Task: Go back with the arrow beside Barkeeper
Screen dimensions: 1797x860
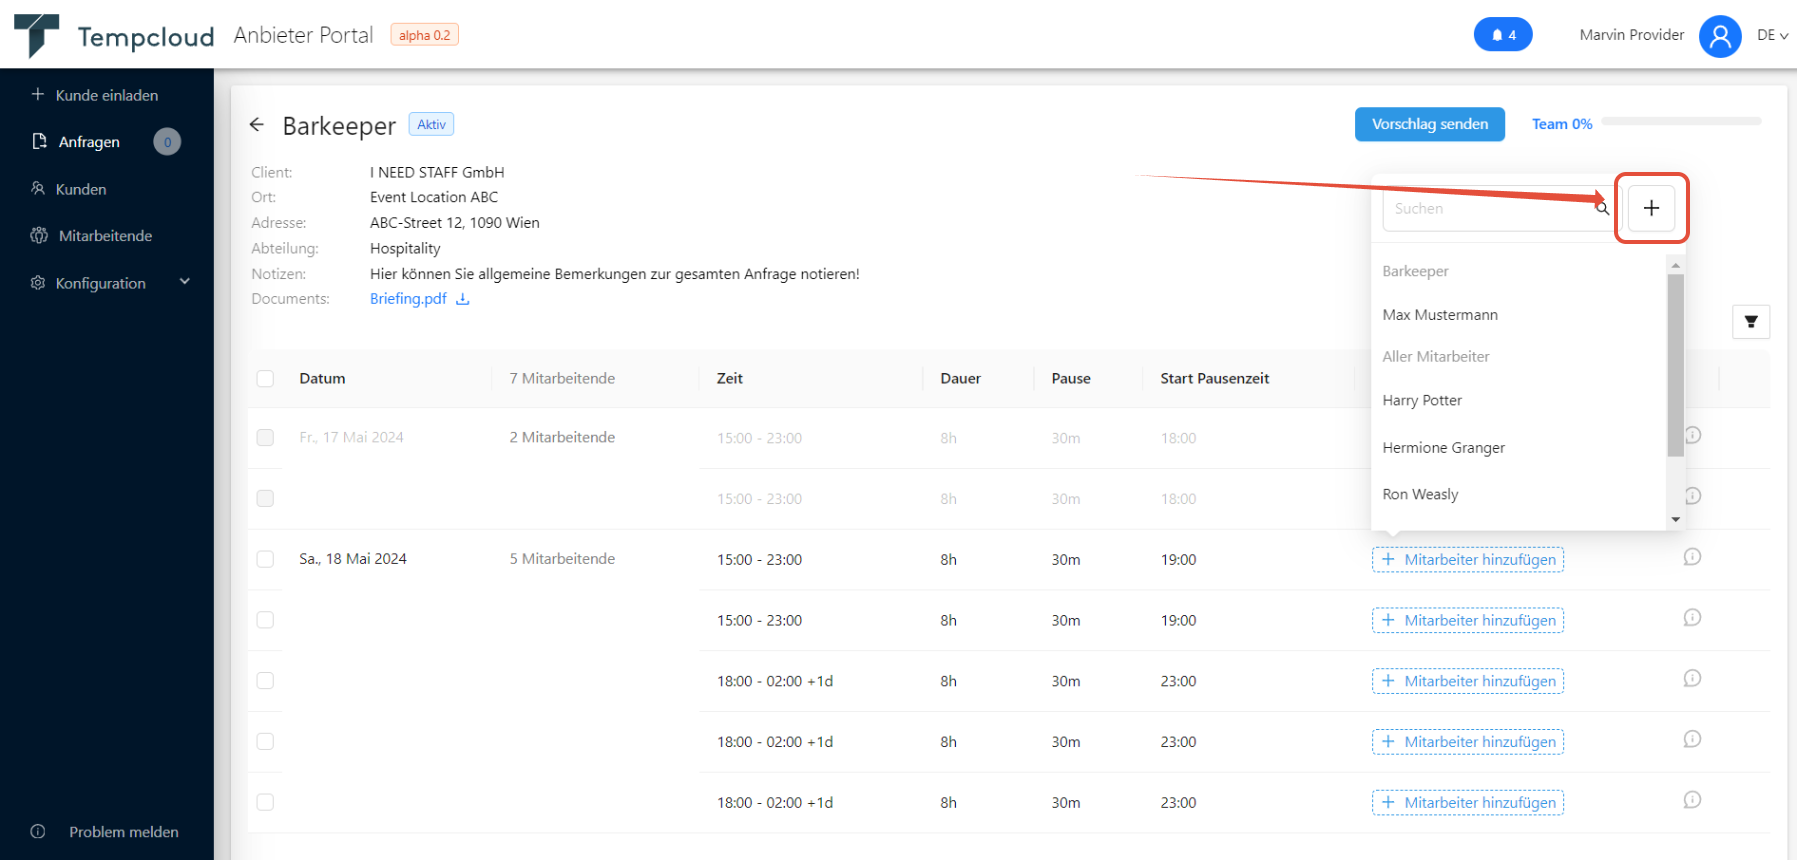Action: pyautogui.click(x=257, y=125)
